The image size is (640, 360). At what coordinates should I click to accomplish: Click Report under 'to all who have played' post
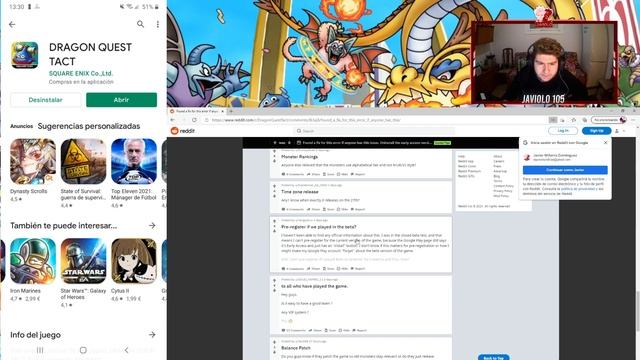[359, 331]
